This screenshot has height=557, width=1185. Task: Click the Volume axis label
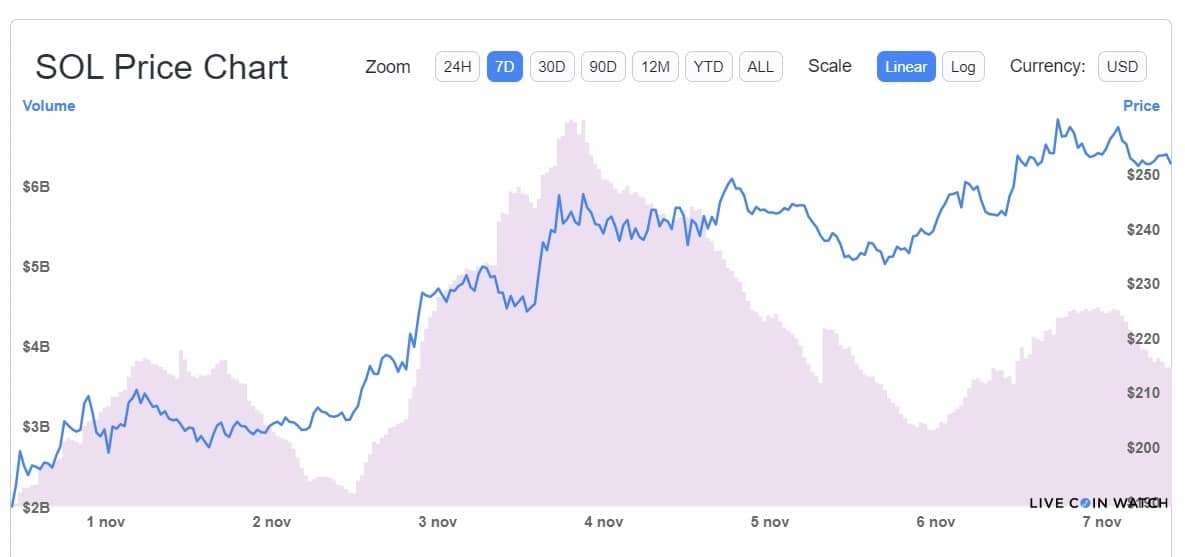click(49, 106)
